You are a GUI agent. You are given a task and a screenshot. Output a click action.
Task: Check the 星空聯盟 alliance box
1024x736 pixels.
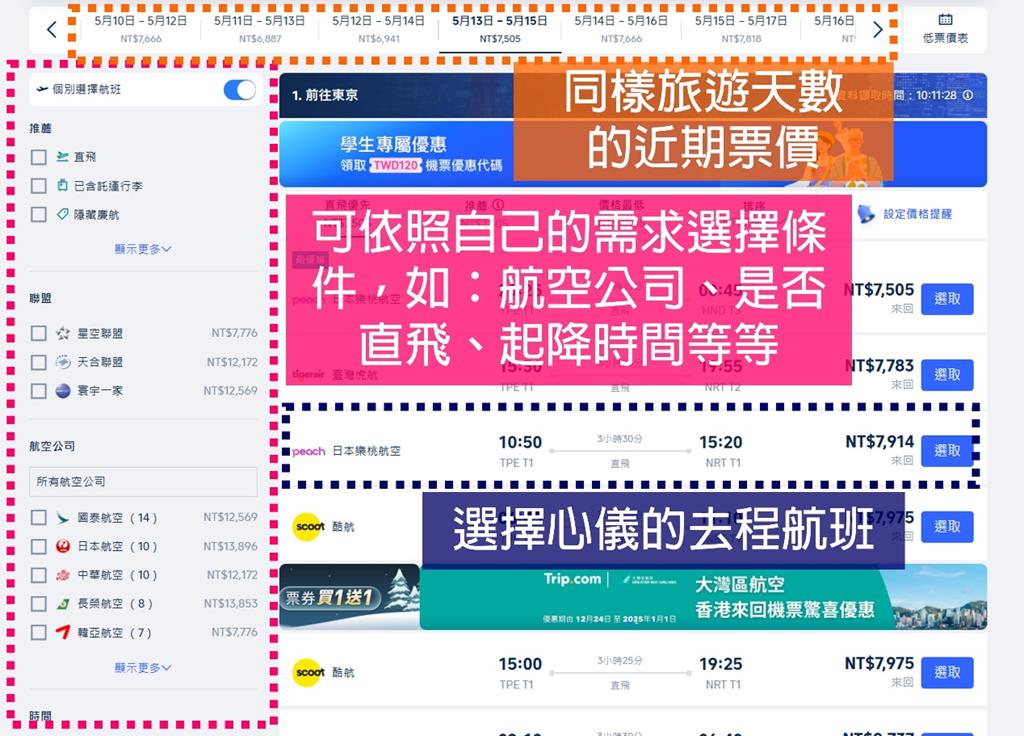tap(39, 333)
